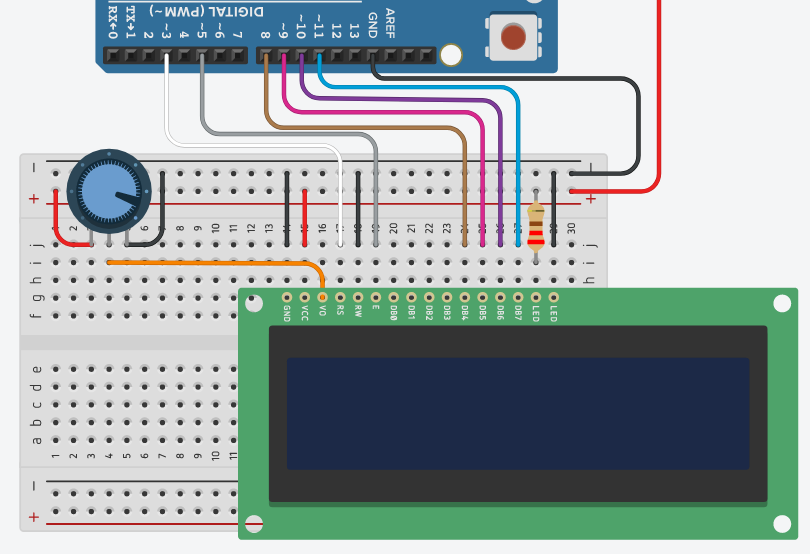Select the striped resistor on the breadboard
Viewport: 810px width, 554px height.
click(536, 226)
